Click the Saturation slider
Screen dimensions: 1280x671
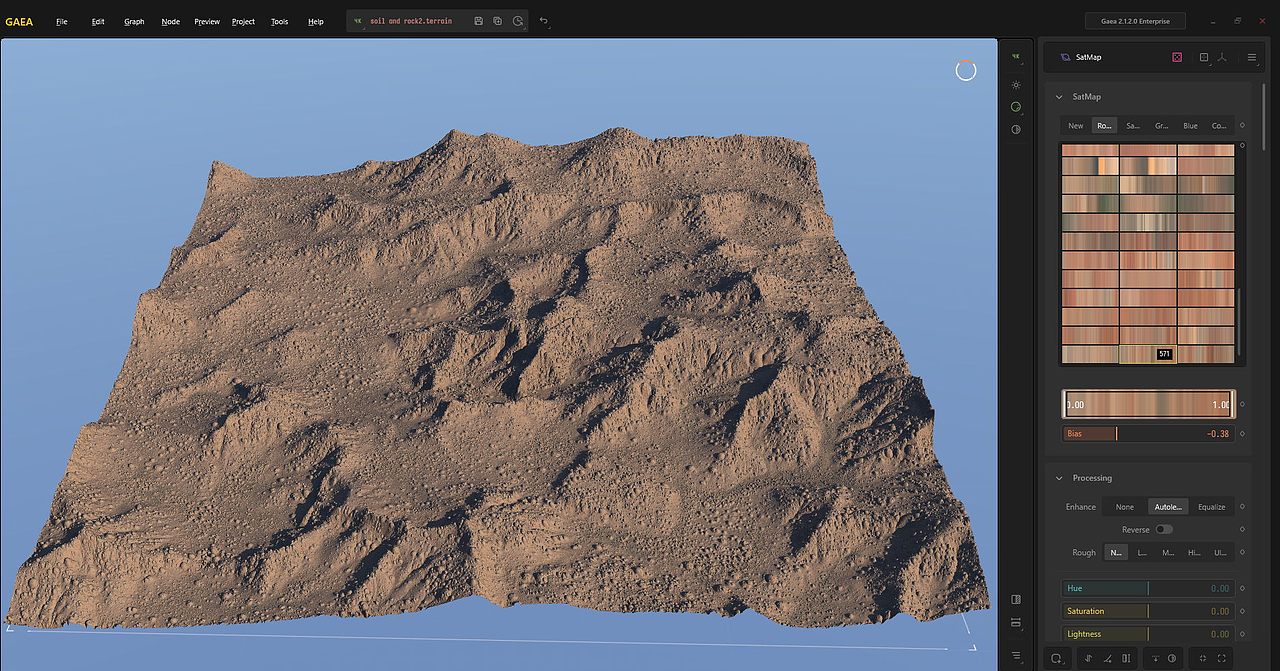[x=1148, y=611]
